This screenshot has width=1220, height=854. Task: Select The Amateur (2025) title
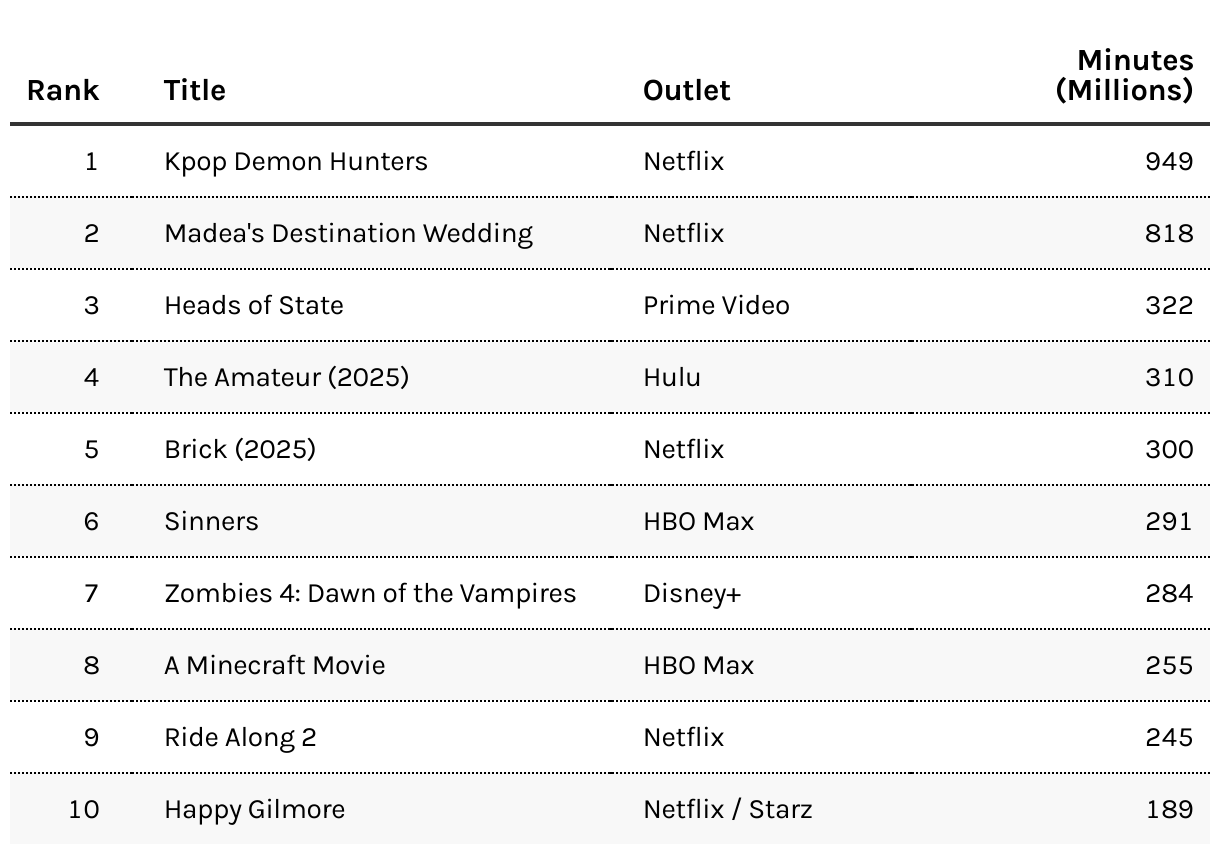(287, 377)
